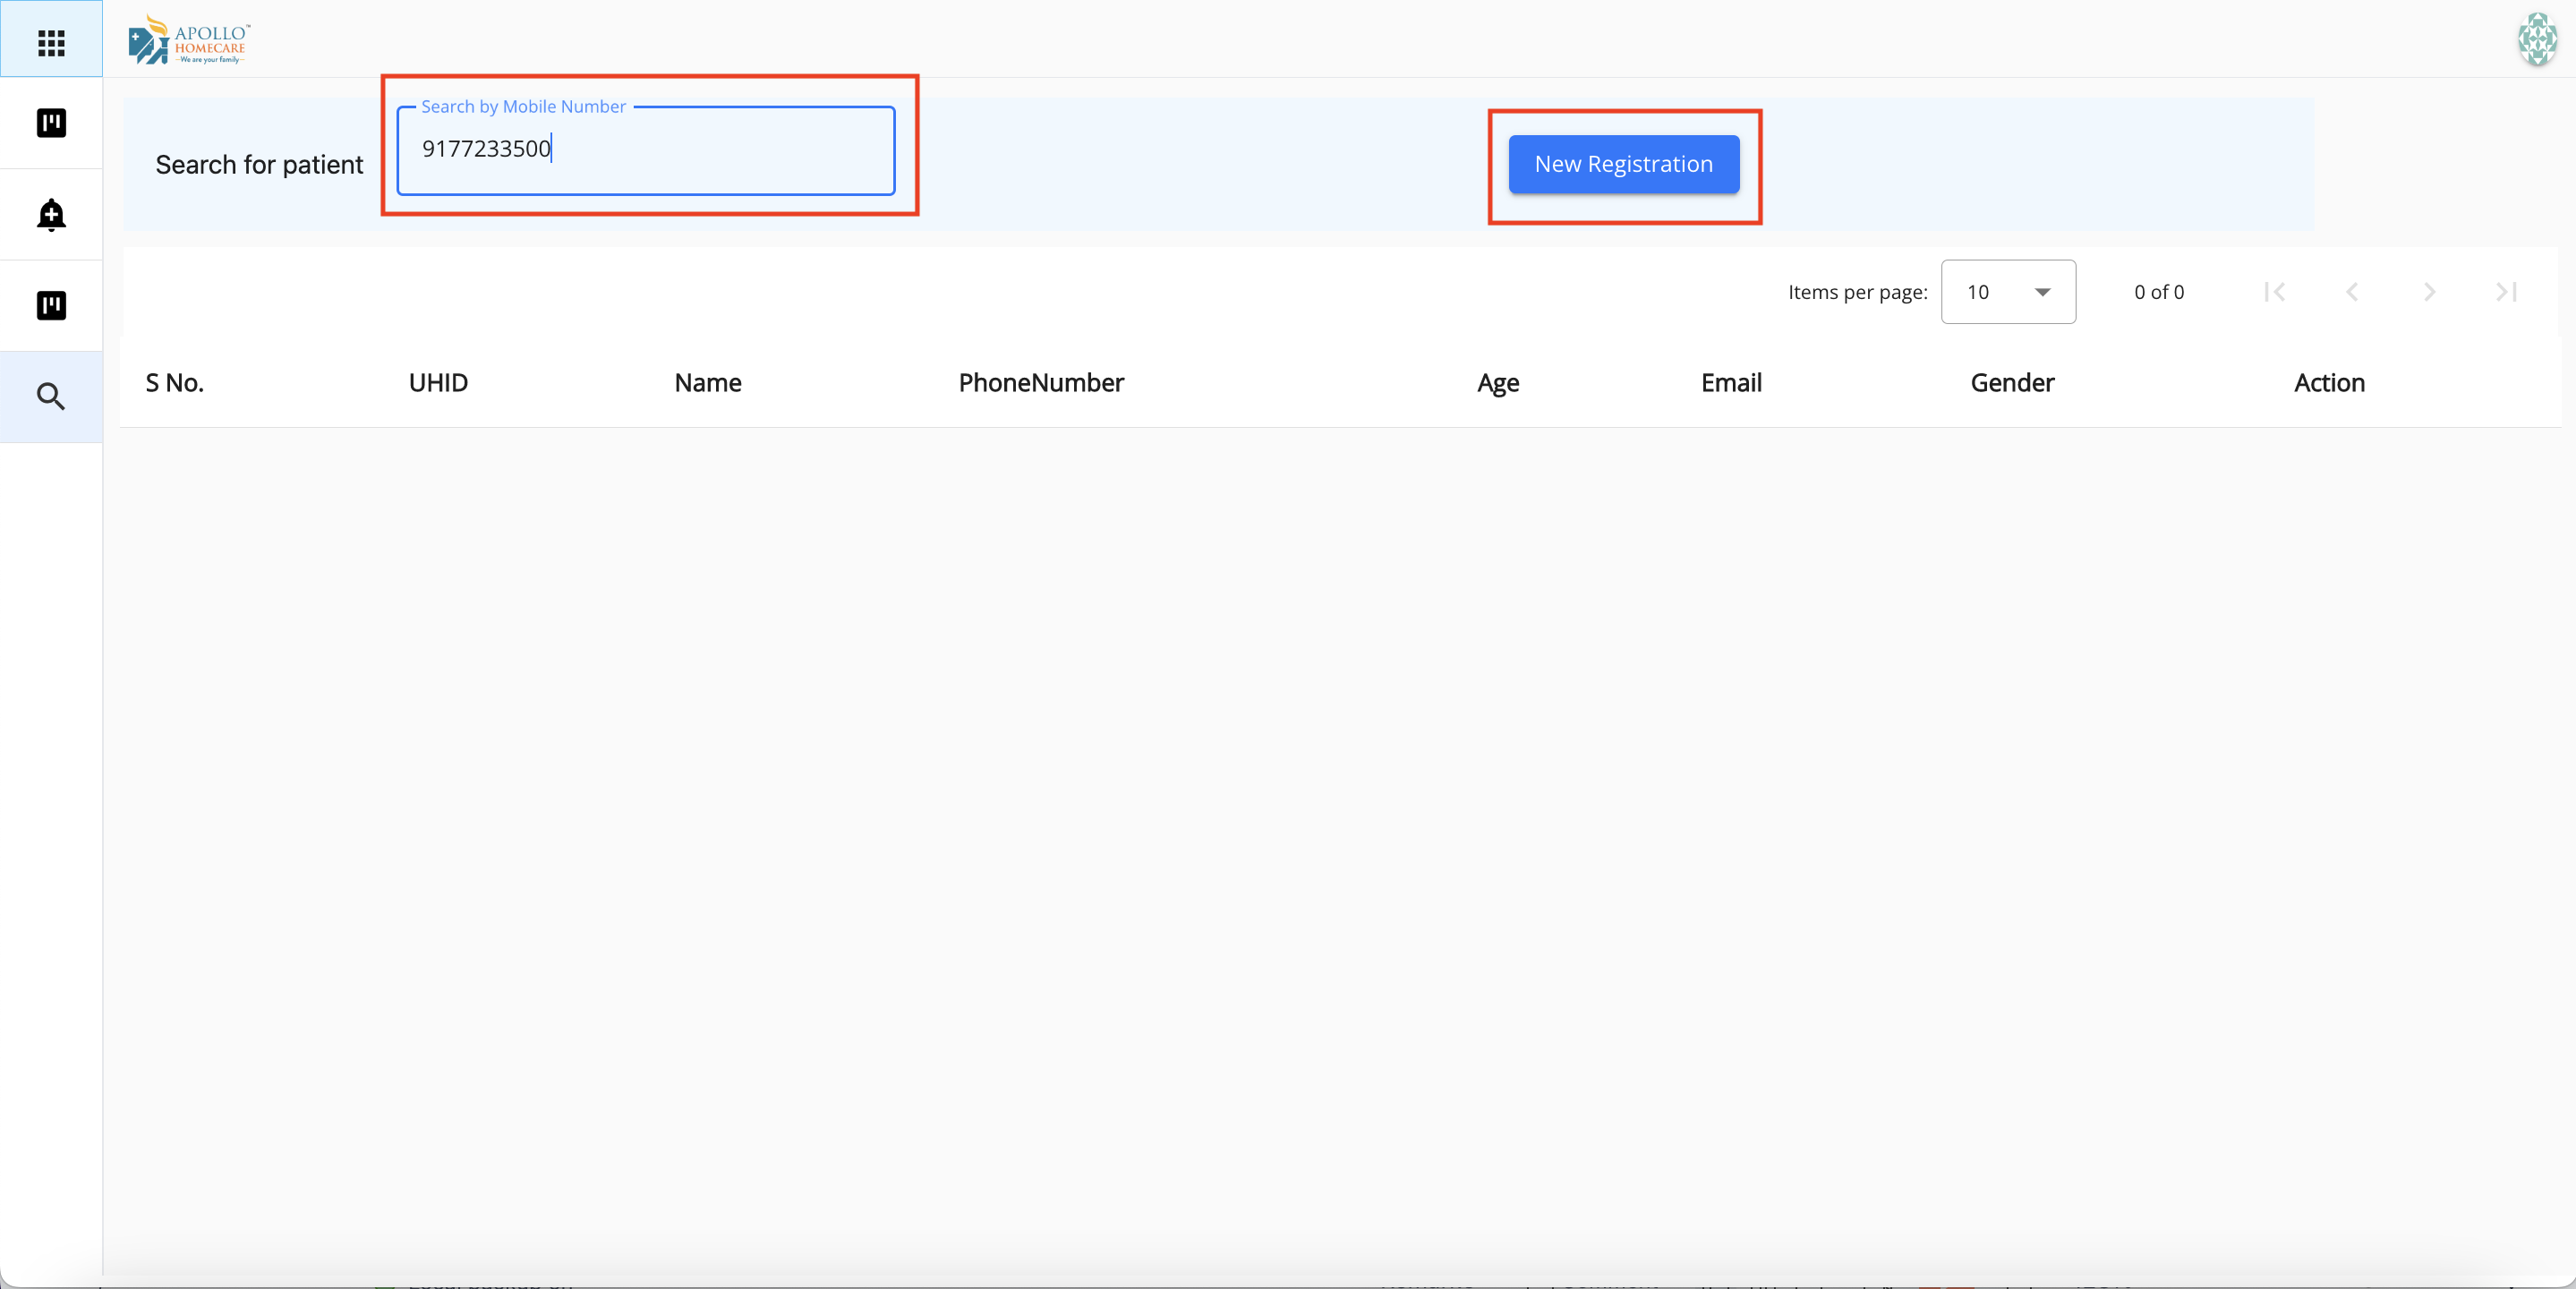This screenshot has width=2576, height=1289.
Task: Jump to last page arrow
Action: coord(2506,292)
